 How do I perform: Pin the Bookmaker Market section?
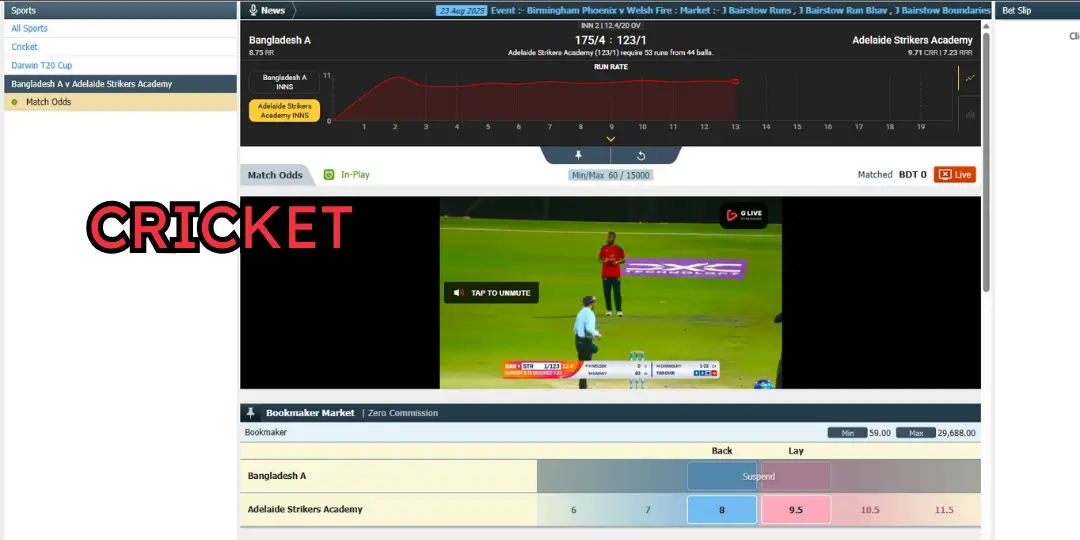250,413
